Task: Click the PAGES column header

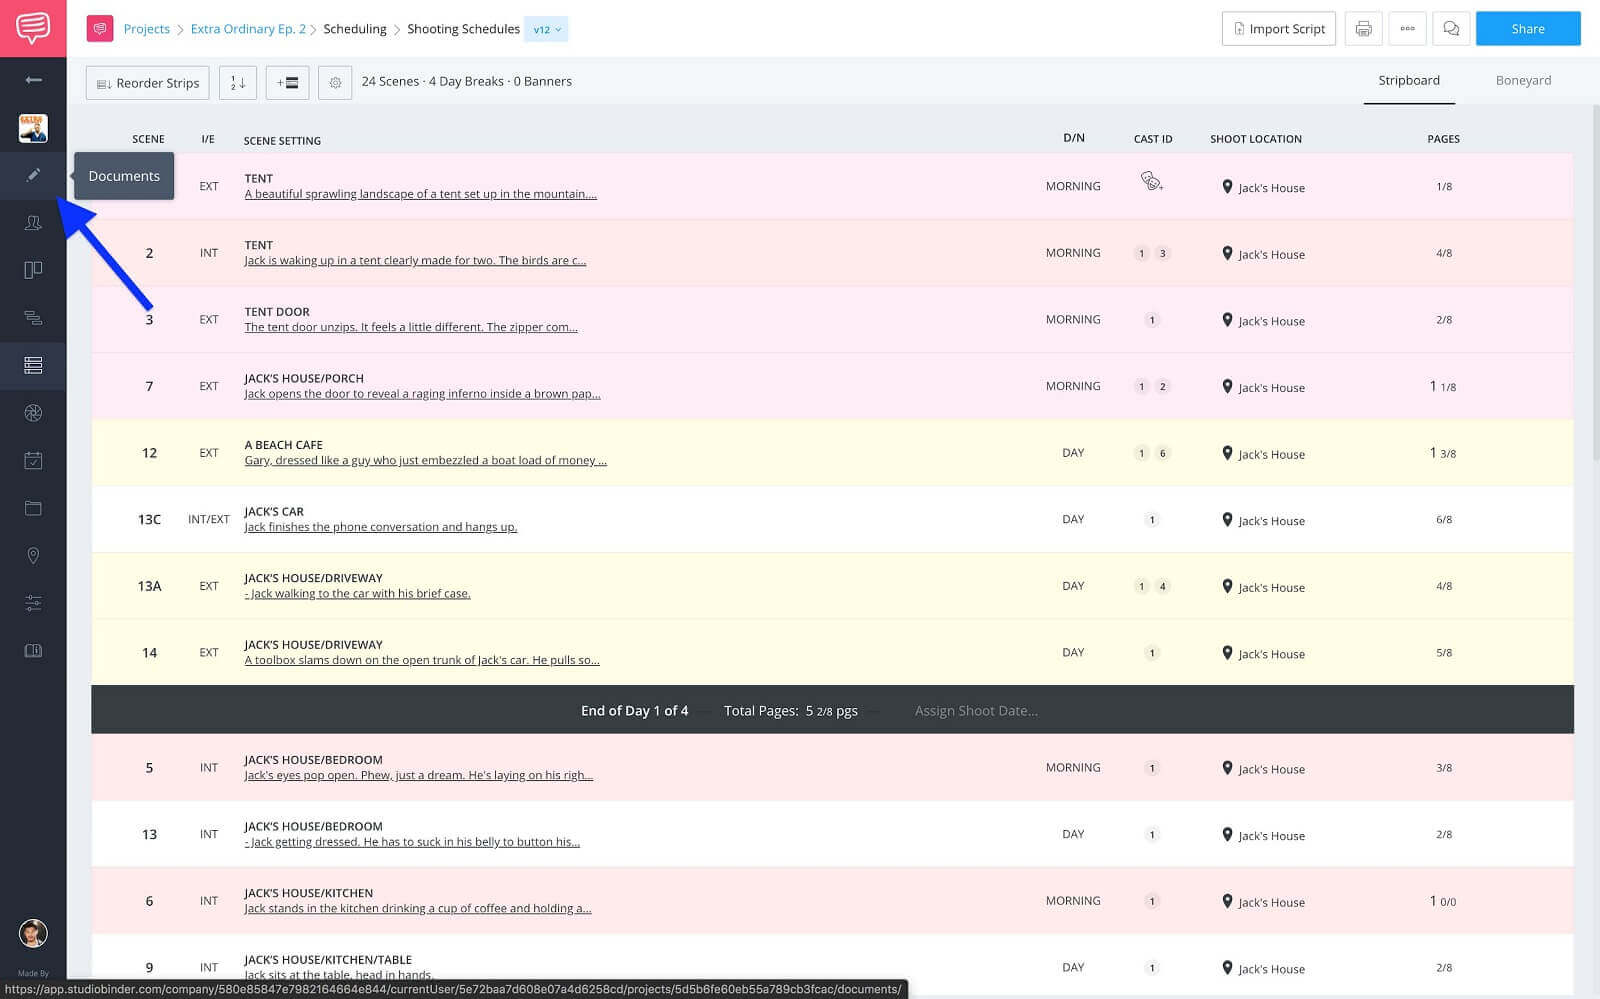Action: (x=1443, y=139)
